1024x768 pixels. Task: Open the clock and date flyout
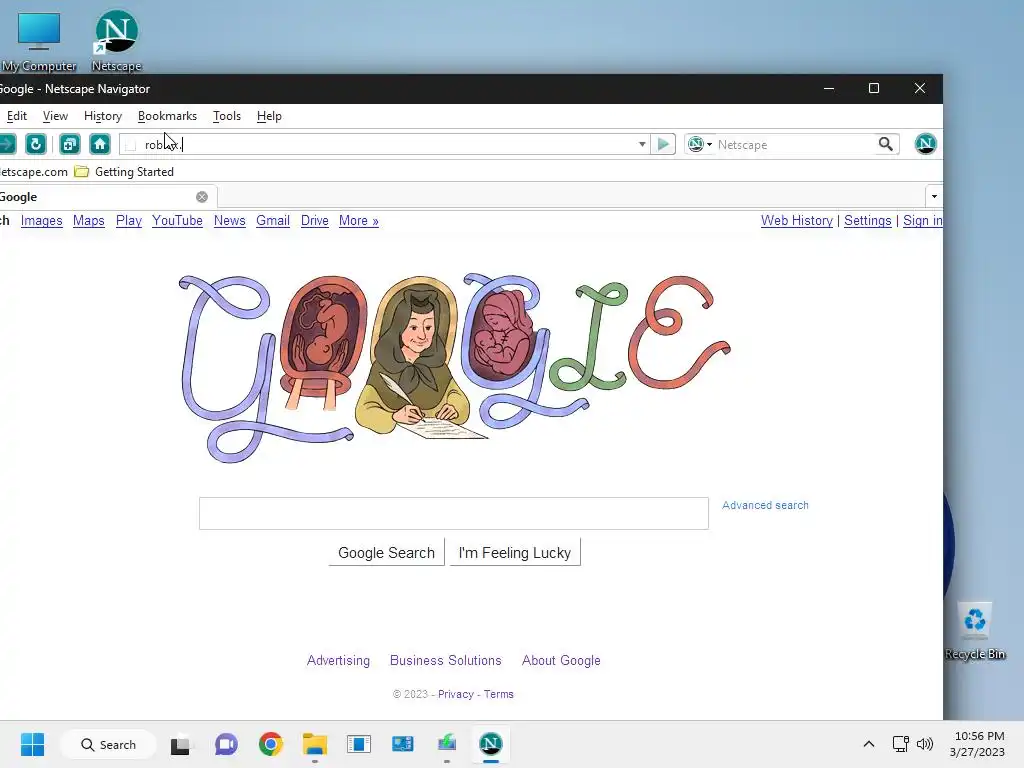click(x=978, y=744)
